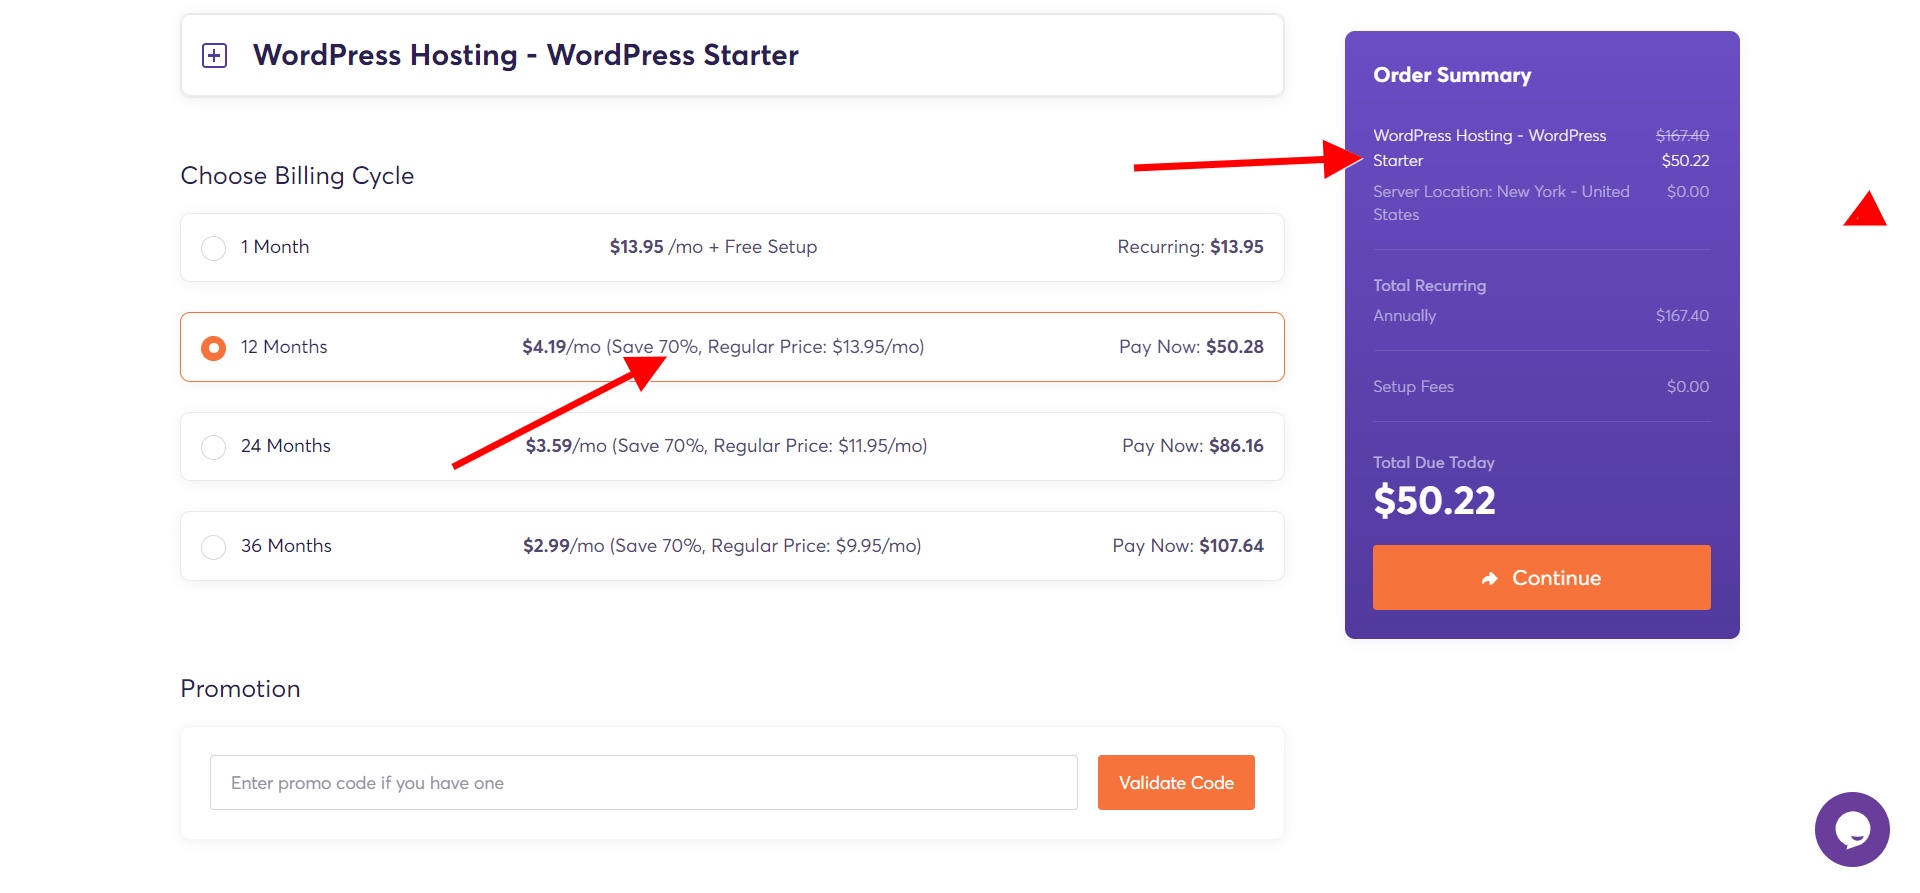Image resolution: width=1920 pixels, height=893 pixels.
Task: Click the Continue button
Action: [x=1541, y=577]
